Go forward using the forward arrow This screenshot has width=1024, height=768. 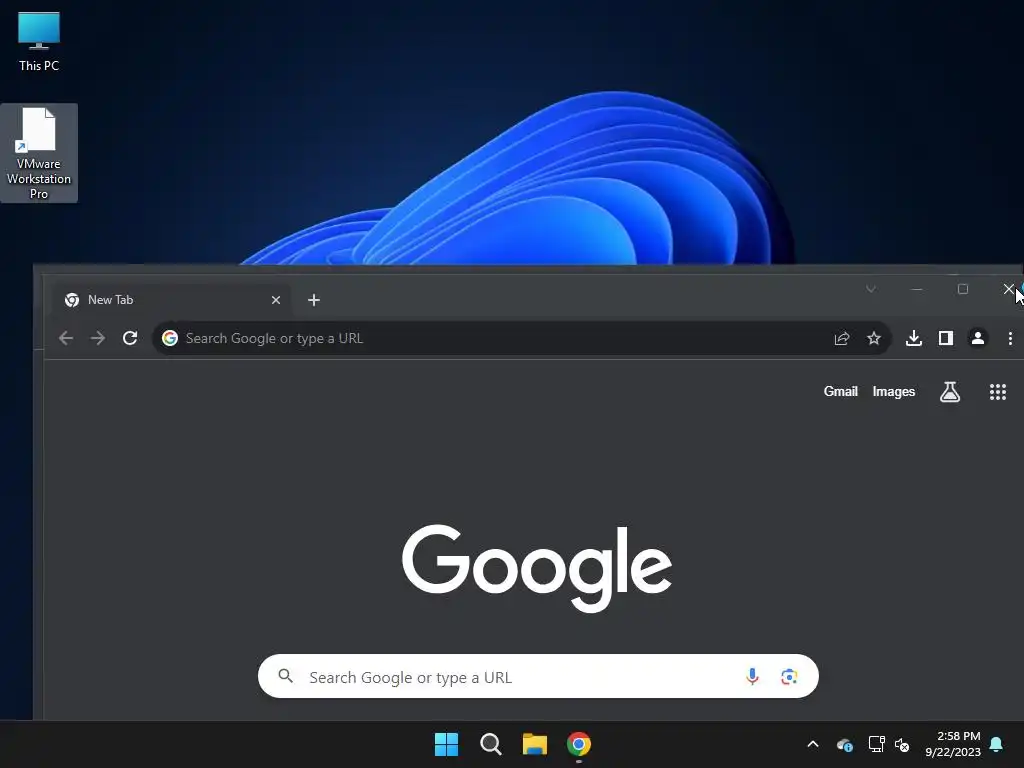click(98, 338)
